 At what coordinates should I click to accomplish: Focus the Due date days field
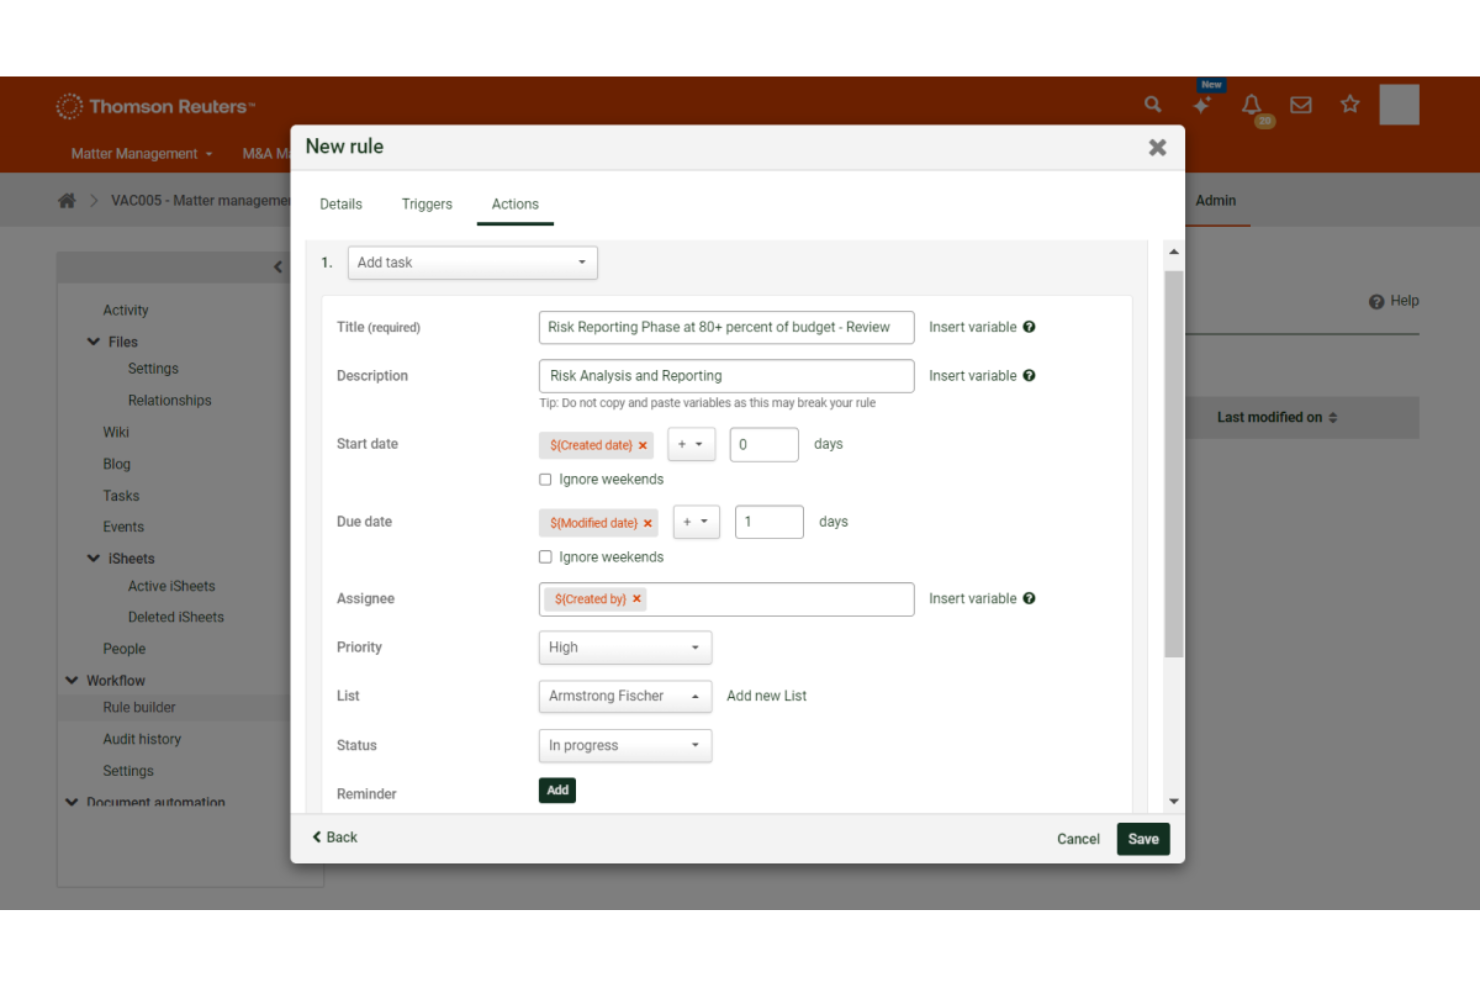coord(769,522)
